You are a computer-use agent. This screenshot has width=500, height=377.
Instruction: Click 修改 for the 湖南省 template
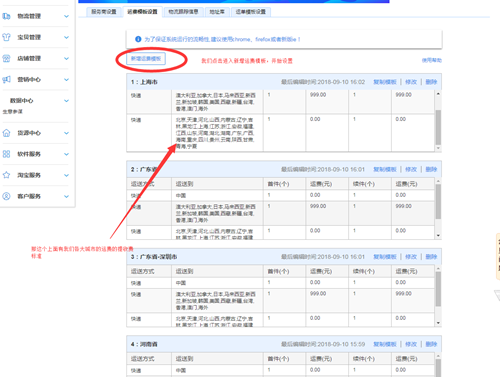411,344
